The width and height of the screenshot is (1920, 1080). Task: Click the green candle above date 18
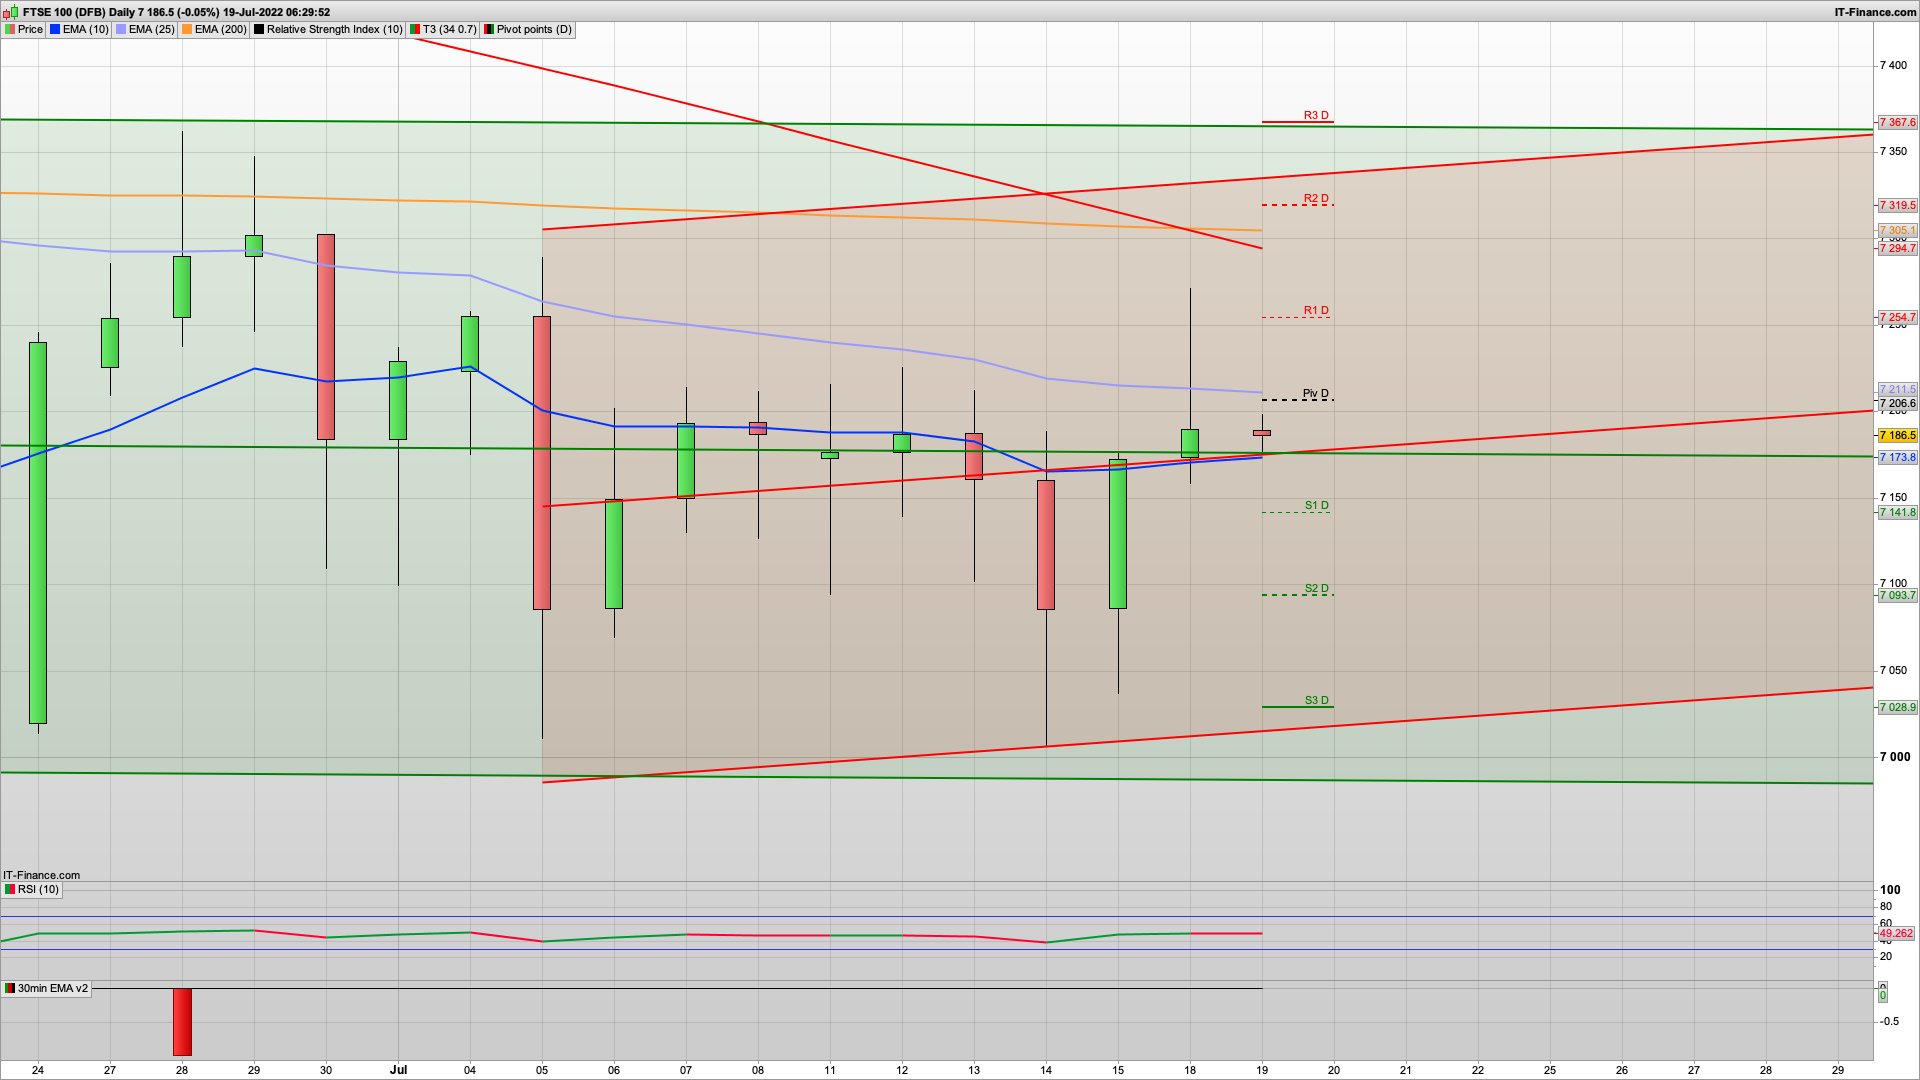1190,444
